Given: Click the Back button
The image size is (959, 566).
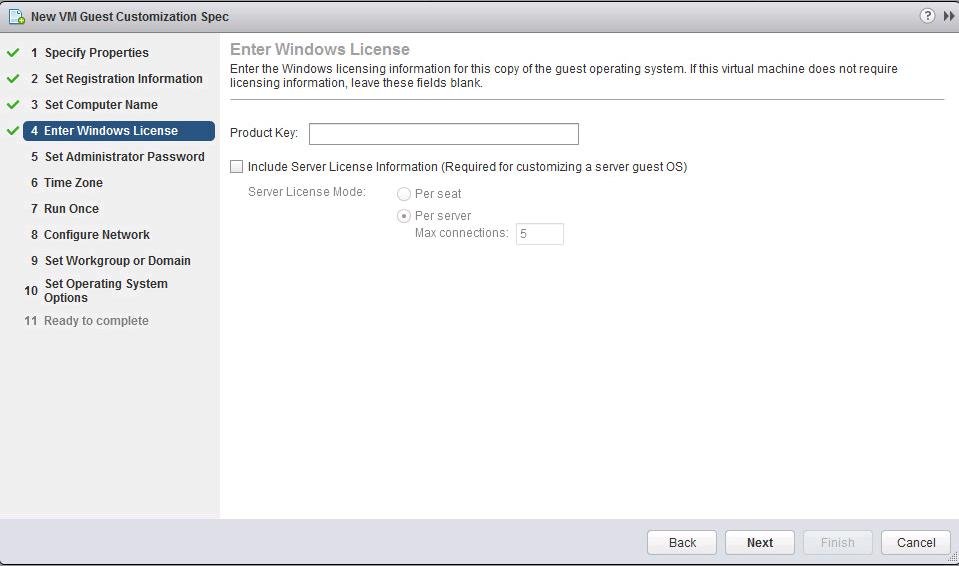Looking at the screenshot, I should coord(682,543).
